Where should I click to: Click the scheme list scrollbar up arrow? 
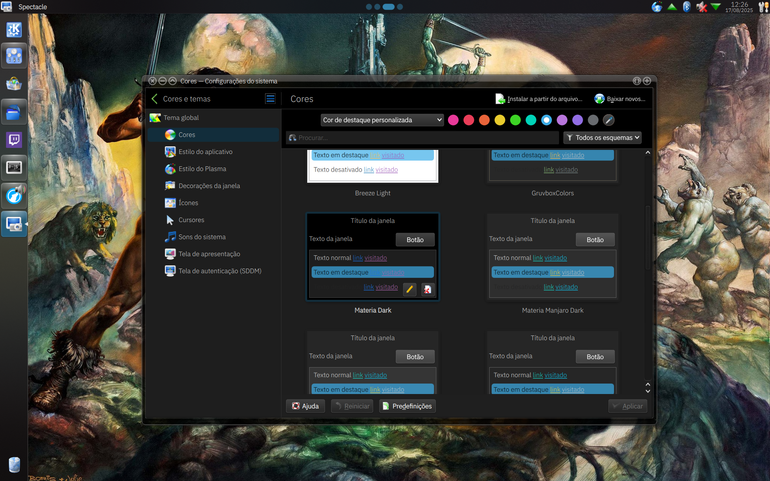648,153
